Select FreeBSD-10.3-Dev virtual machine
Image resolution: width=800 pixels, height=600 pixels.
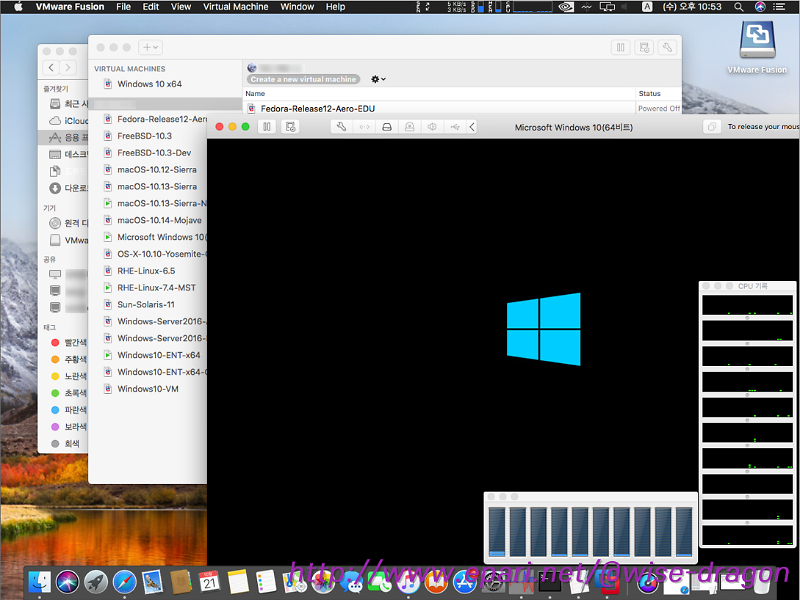pyautogui.click(x=154, y=153)
